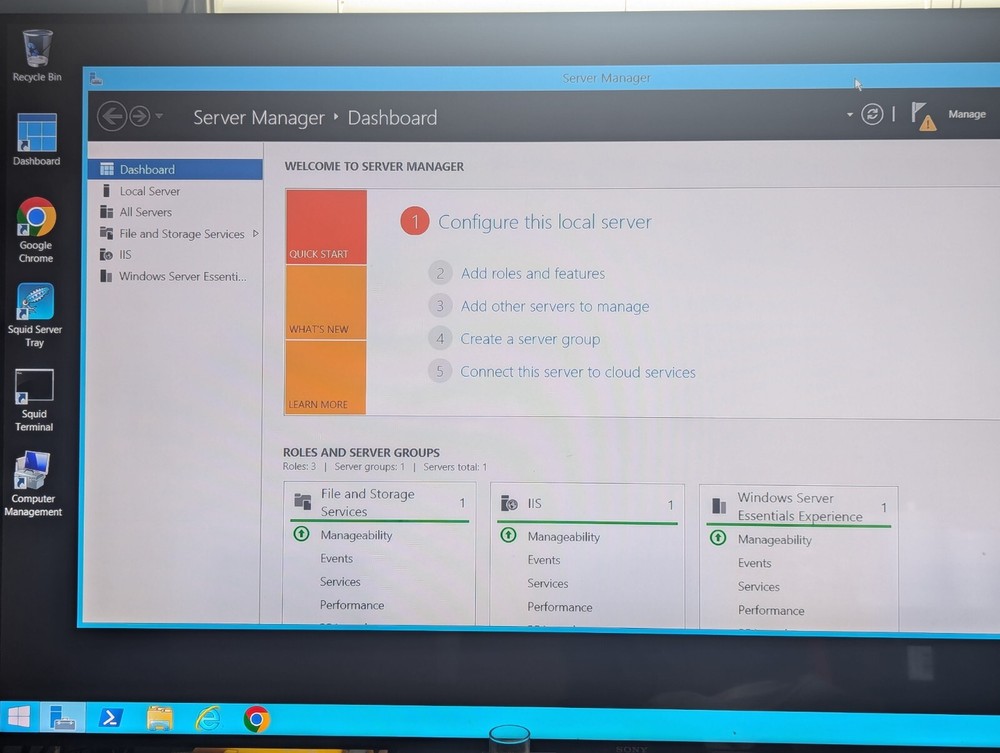Open the Recycle Bin on desktop

pyautogui.click(x=36, y=48)
